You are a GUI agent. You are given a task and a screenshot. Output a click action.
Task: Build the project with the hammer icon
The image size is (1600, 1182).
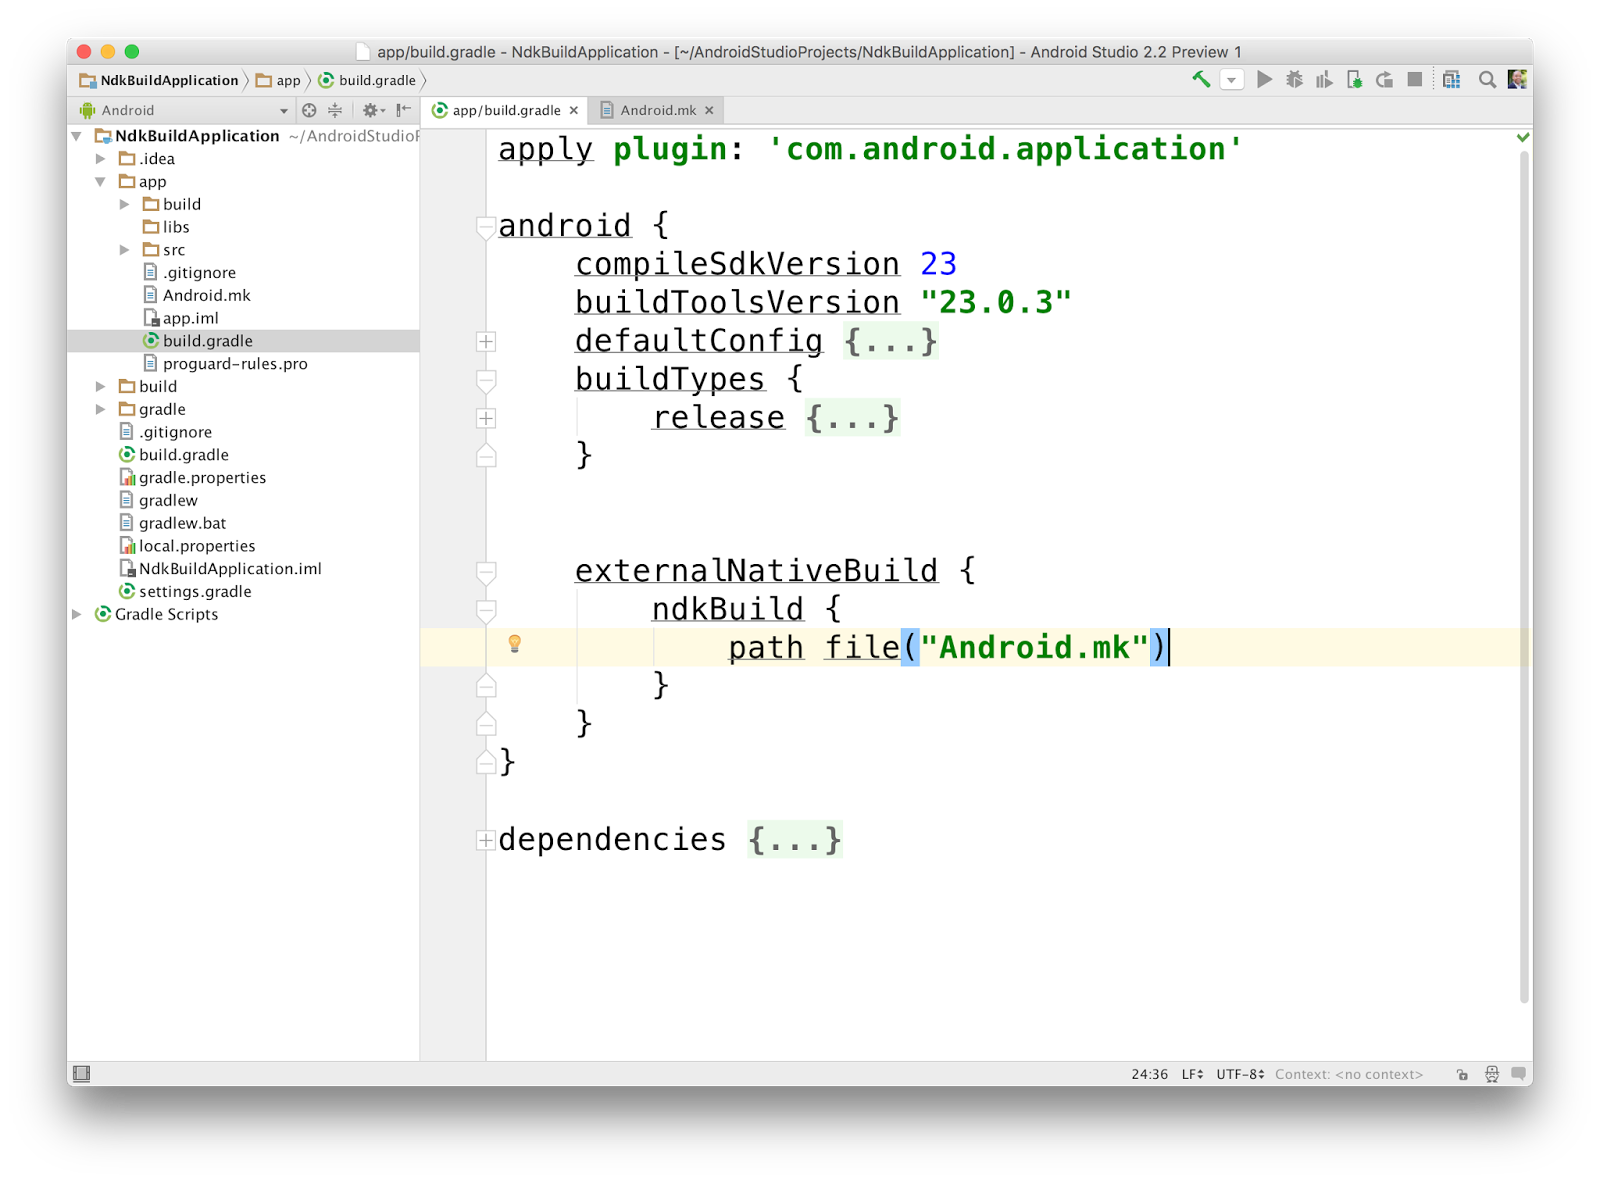pos(1200,78)
